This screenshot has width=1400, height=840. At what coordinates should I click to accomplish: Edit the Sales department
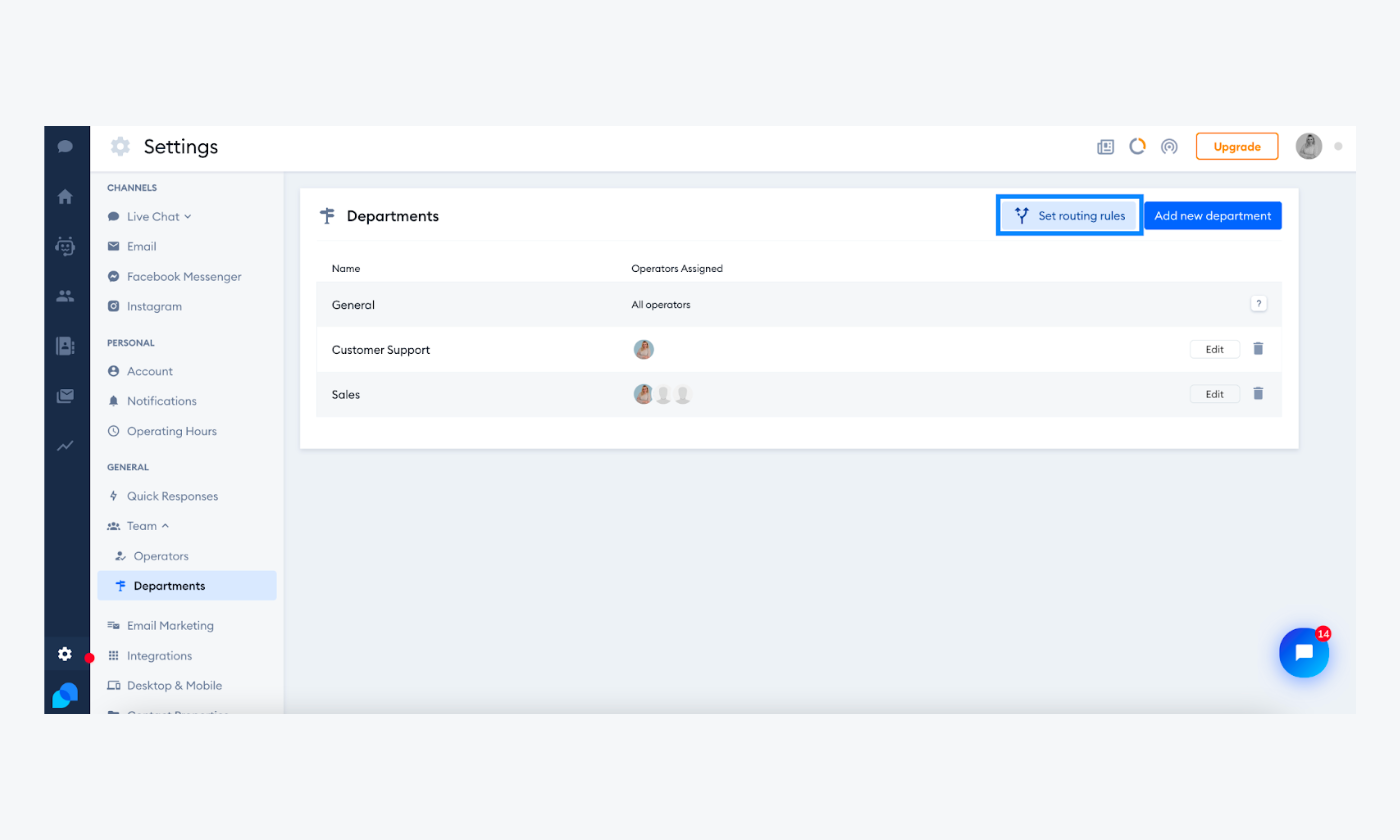pyautogui.click(x=1215, y=394)
